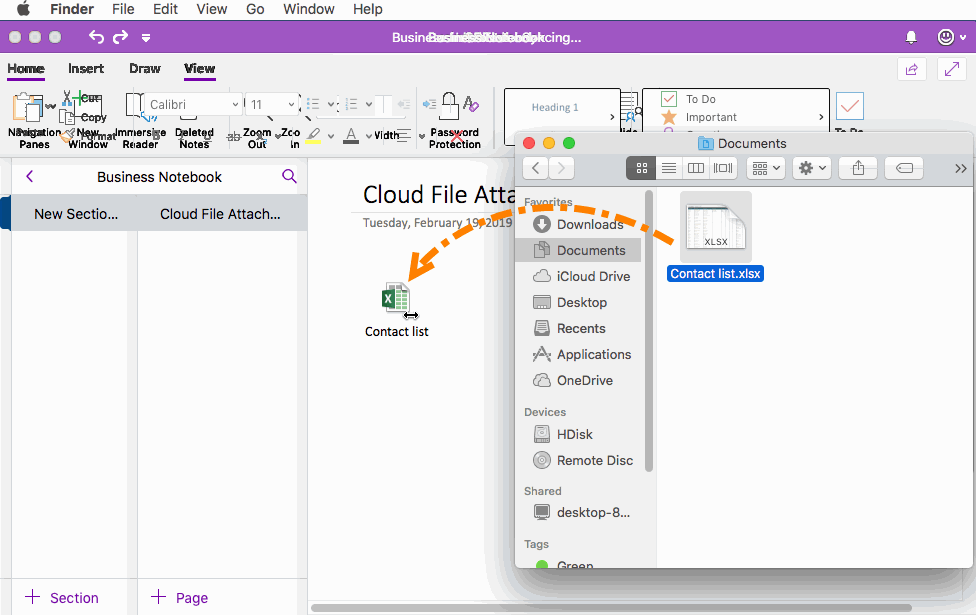Click the increase indent icon

[x=429, y=104]
